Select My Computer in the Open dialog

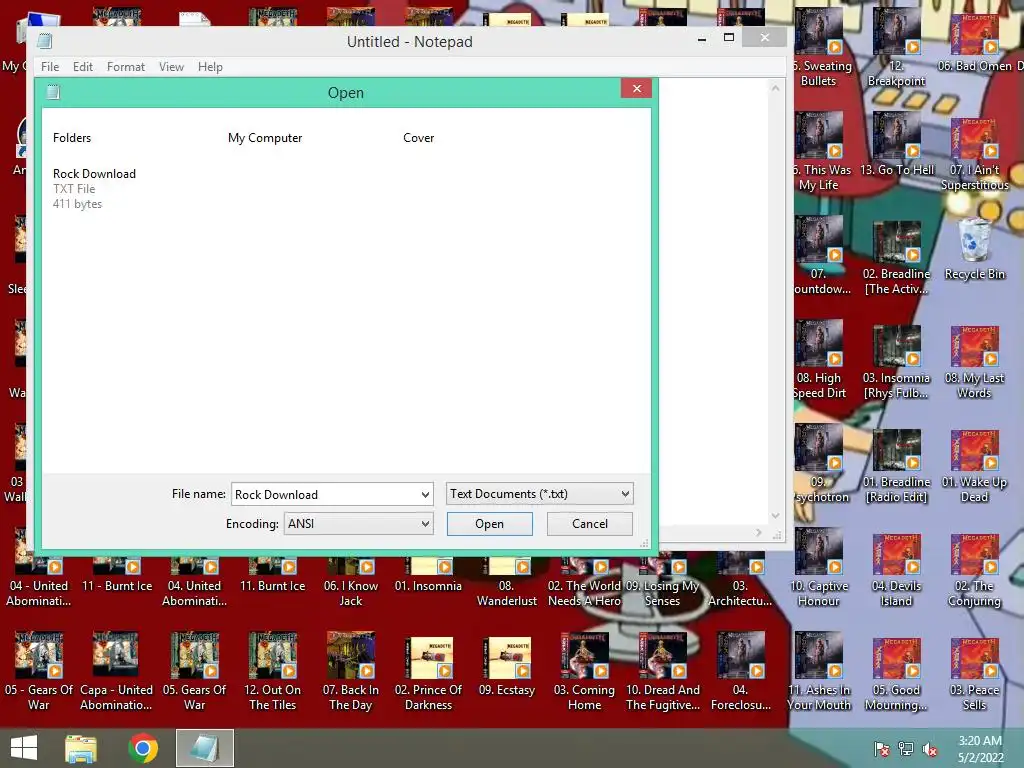[265, 138]
